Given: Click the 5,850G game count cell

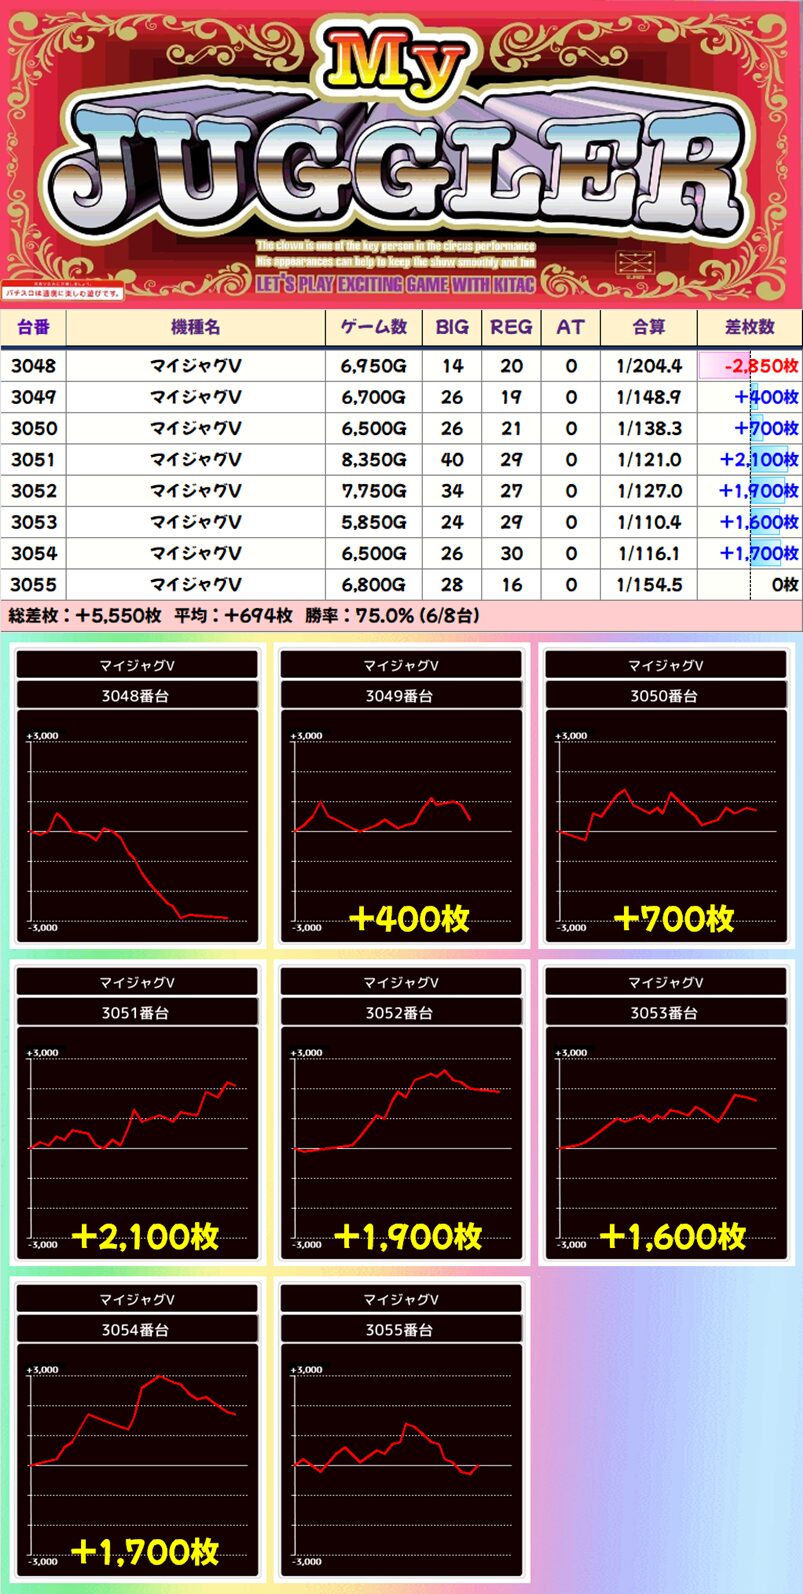Looking at the screenshot, I should click(374, 522).
